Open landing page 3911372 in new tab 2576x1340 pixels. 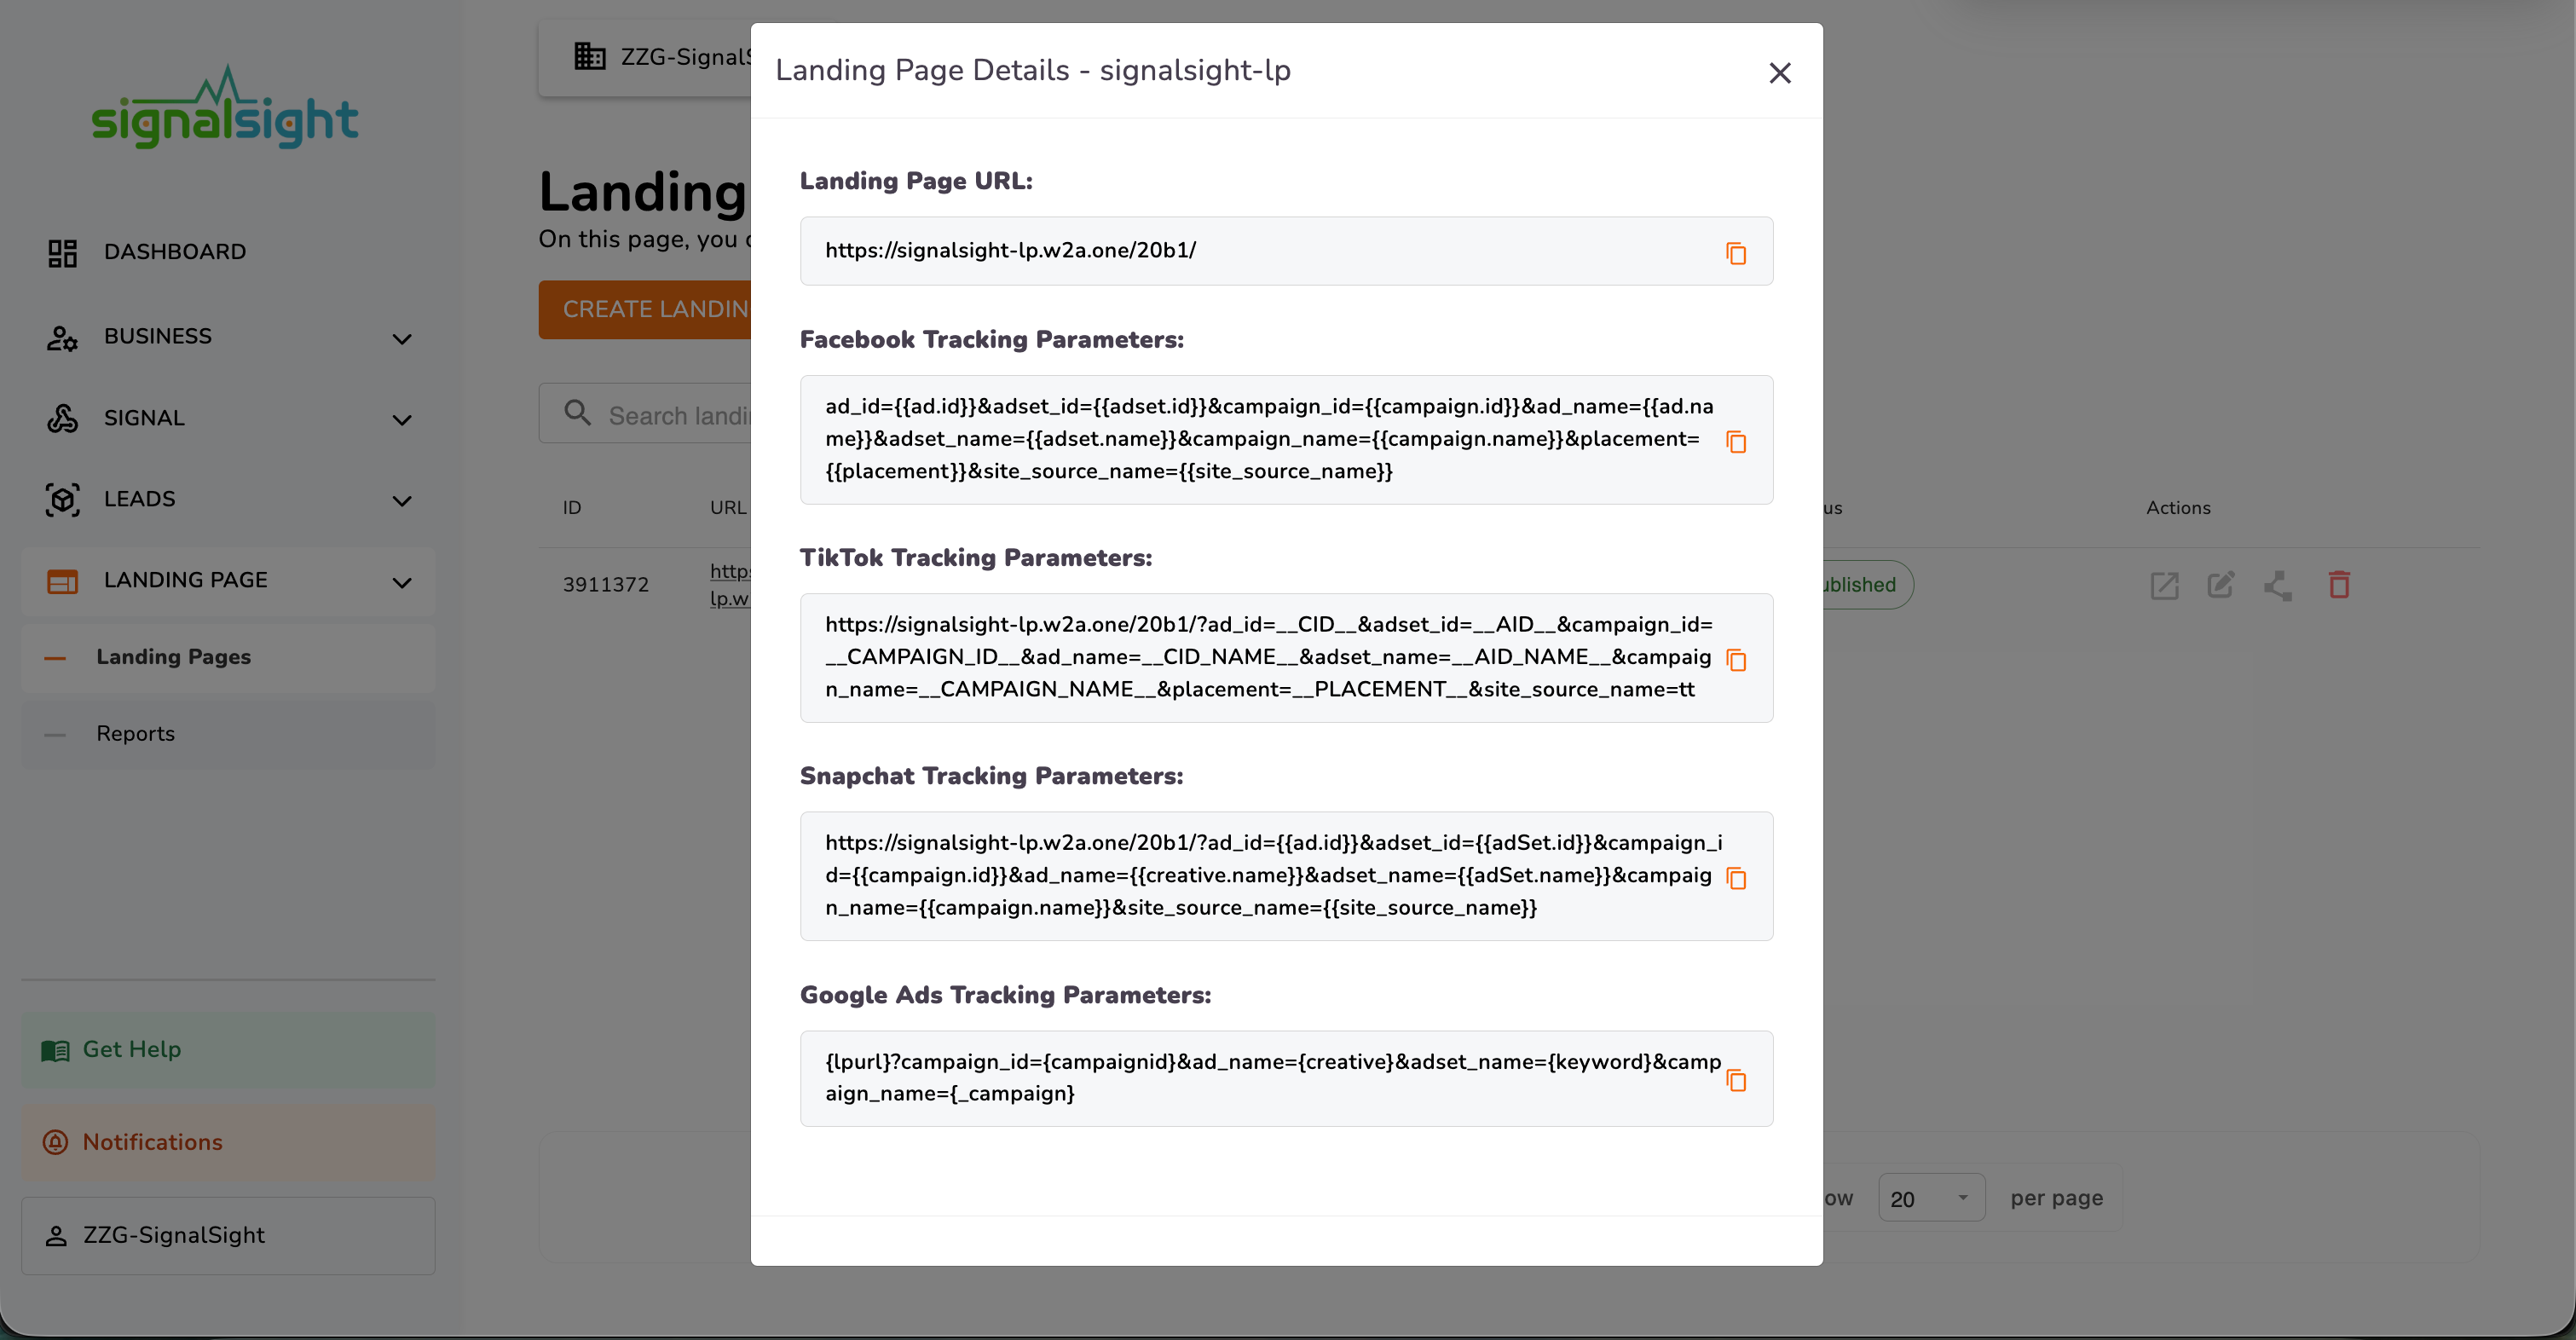point(2164,585)
